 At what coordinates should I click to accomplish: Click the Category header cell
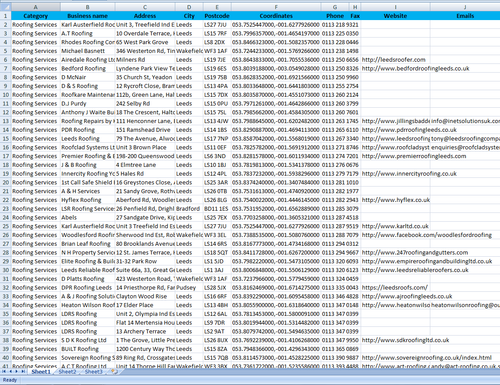click(36, 16)
